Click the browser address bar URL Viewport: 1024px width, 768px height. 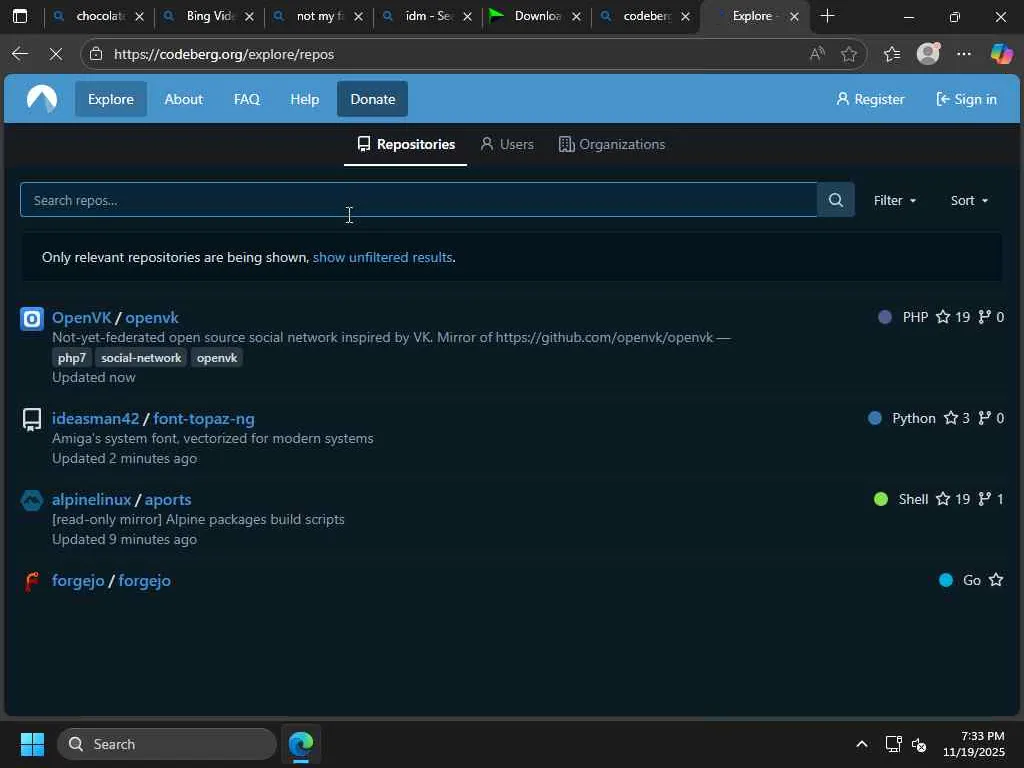tap(224, 54)
